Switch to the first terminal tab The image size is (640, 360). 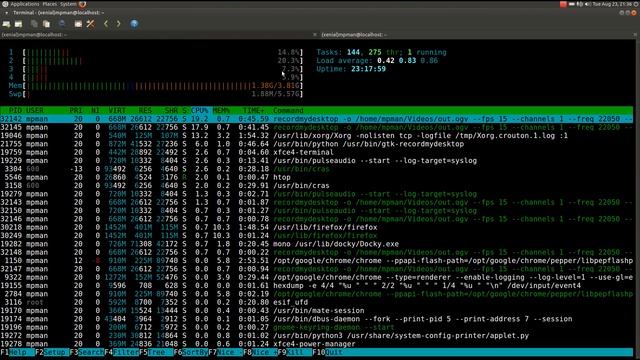click(x=159, y=35)
